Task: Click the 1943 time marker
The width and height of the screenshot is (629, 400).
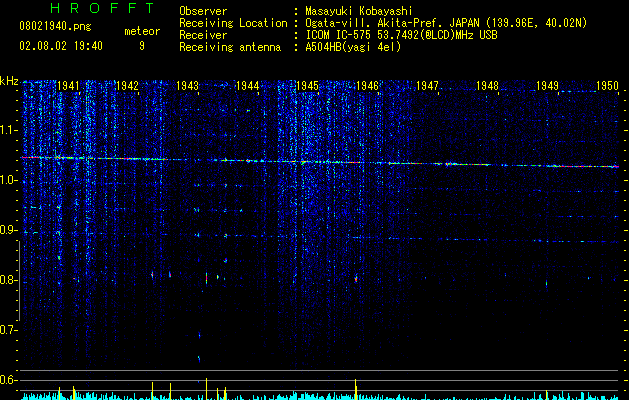Action: point(187,86)
